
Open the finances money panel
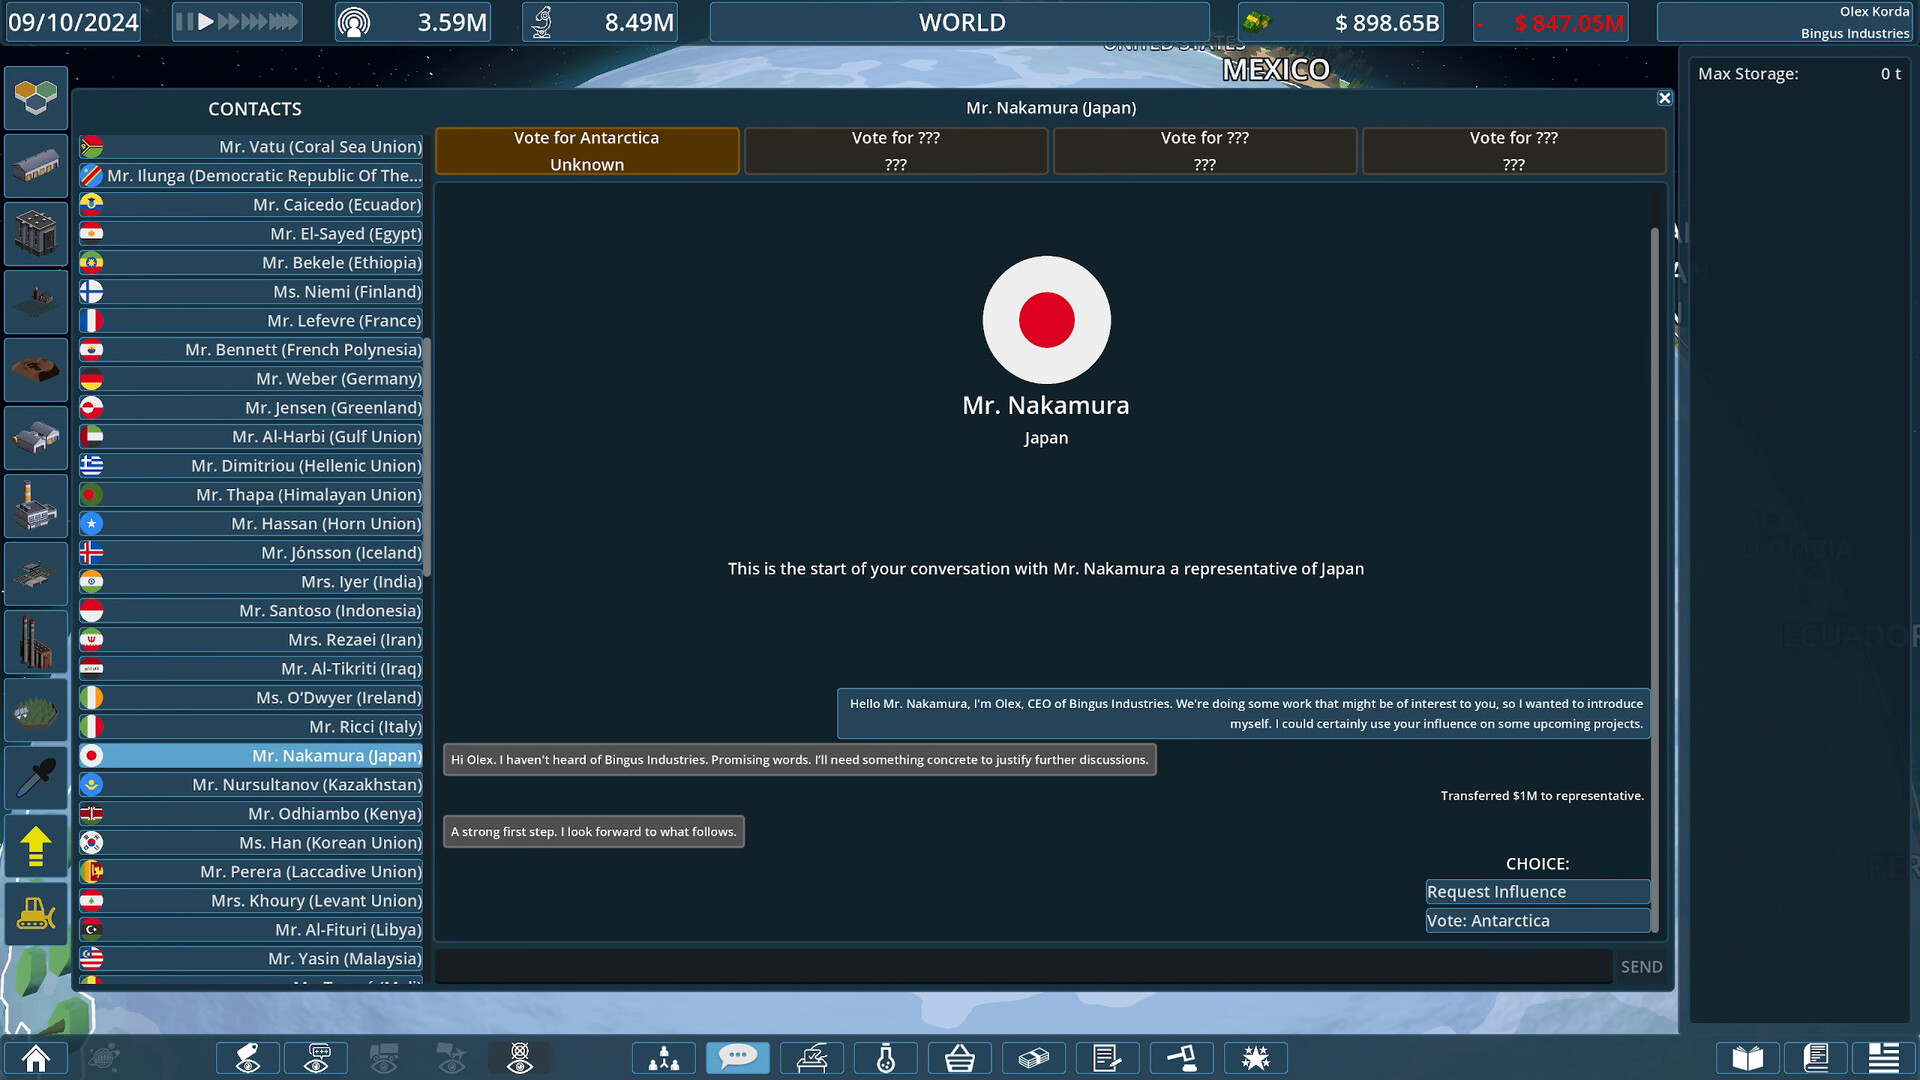point(1034,1057)
